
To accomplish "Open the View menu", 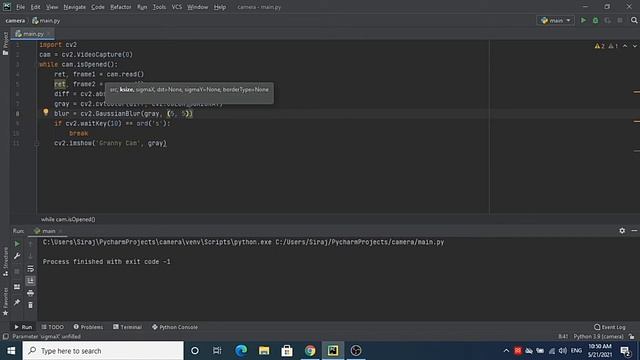I will coord(52,7).
